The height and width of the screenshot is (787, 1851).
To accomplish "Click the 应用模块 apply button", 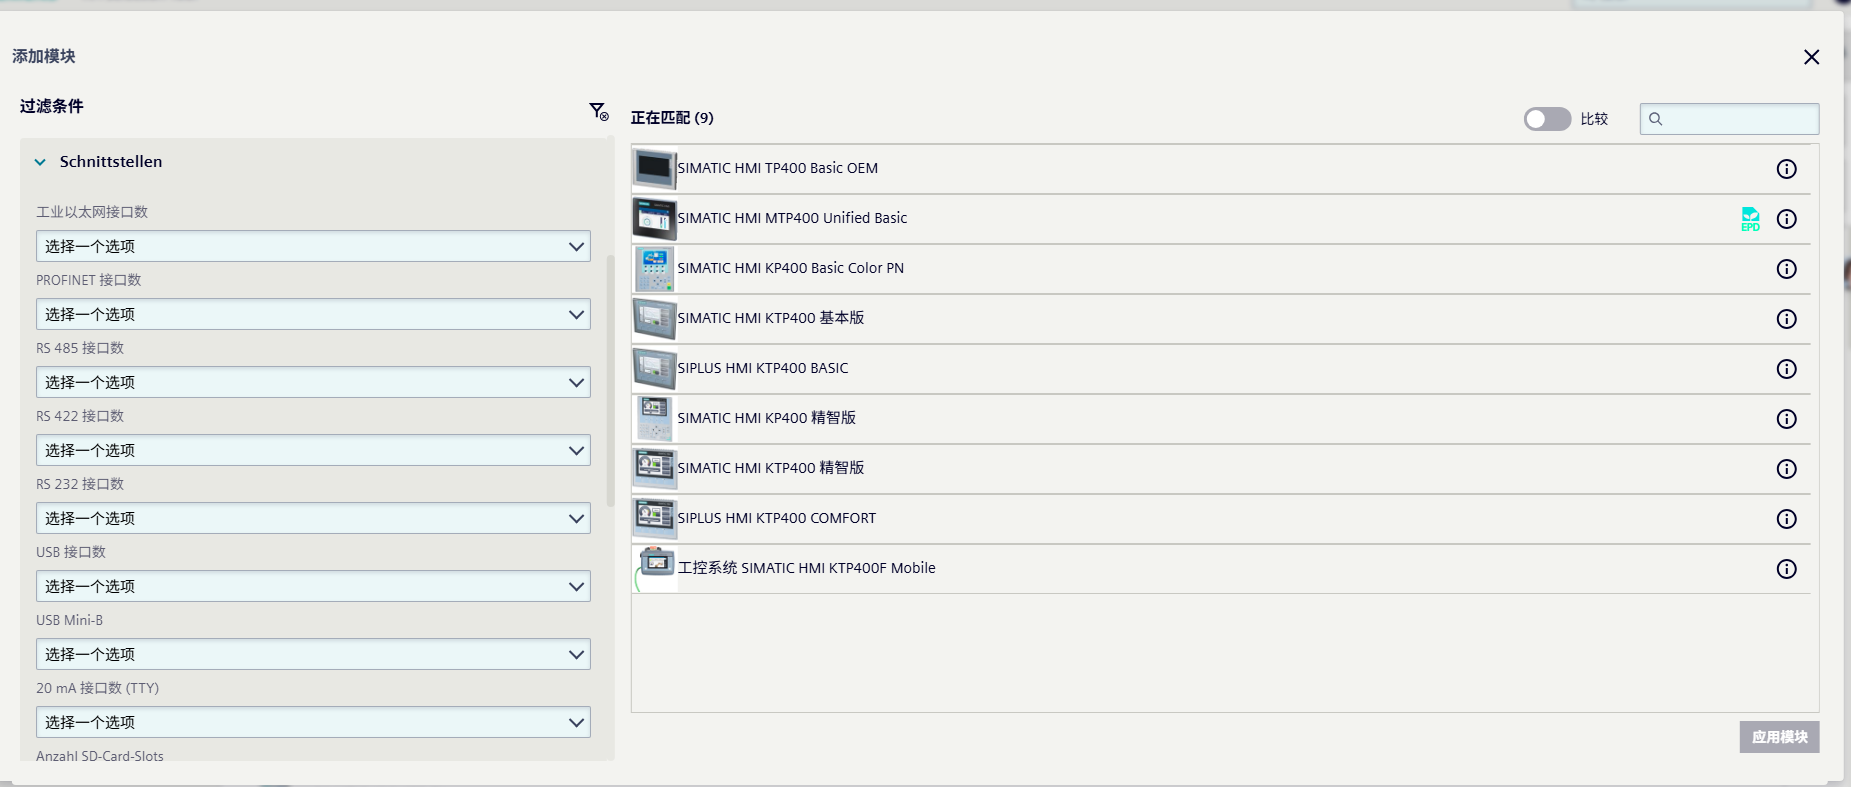I will pos(1779,737).
